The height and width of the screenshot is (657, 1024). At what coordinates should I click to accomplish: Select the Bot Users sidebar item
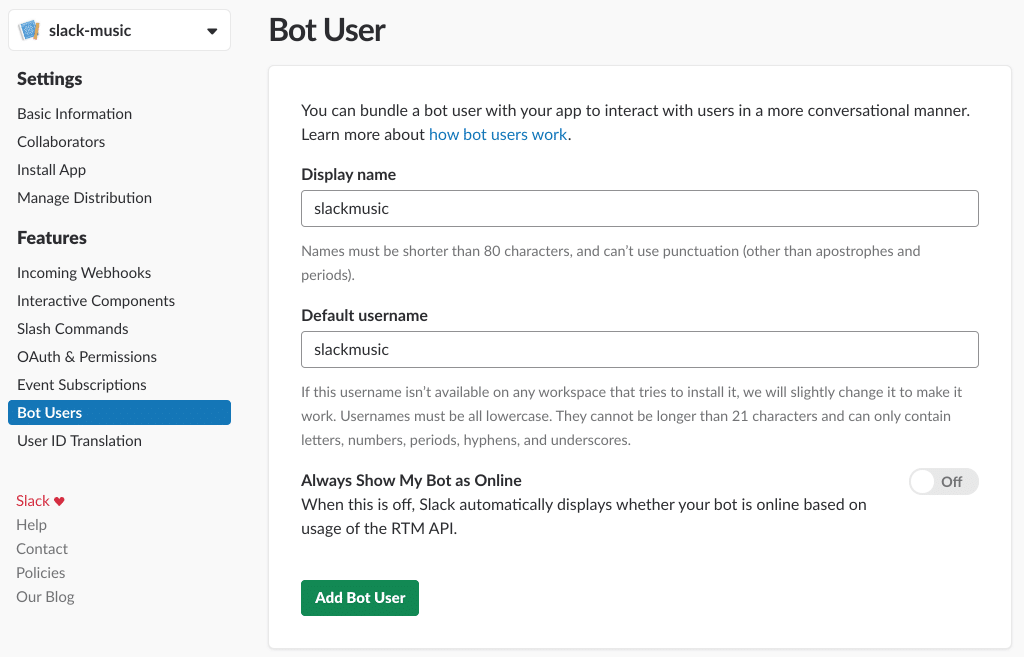[120, 413]
